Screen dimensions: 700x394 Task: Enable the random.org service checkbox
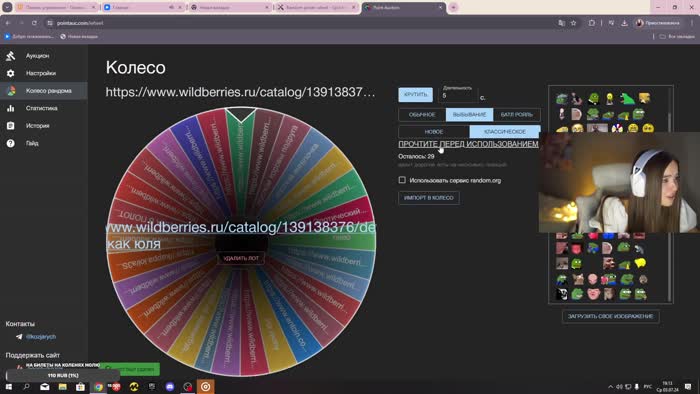click(x=402, y=180)
